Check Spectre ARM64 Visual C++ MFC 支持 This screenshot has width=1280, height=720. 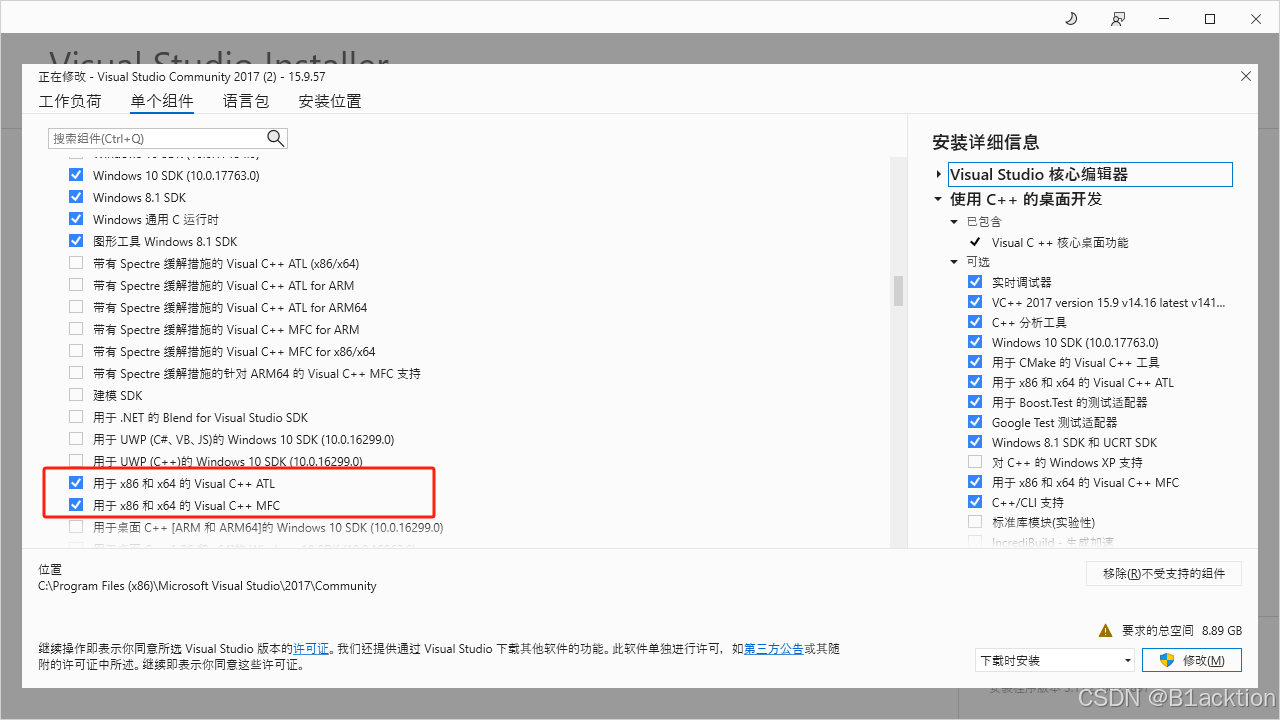click(76, 373)
